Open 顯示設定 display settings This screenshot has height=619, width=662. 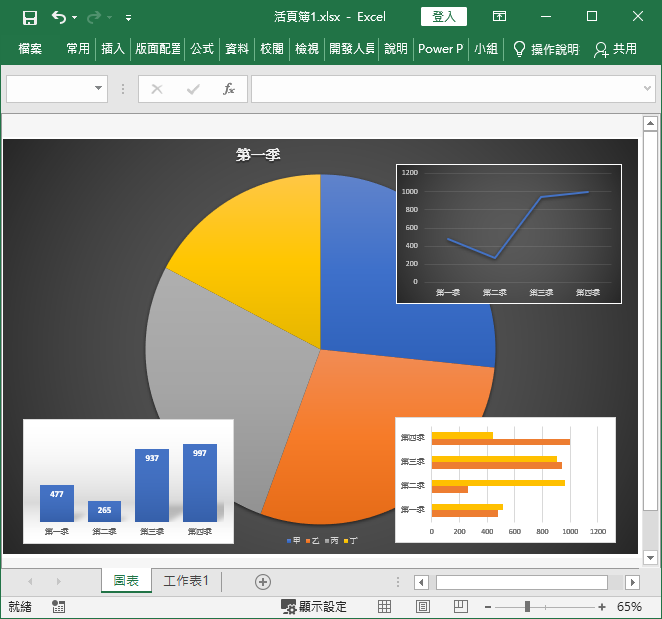coord(314,607)
